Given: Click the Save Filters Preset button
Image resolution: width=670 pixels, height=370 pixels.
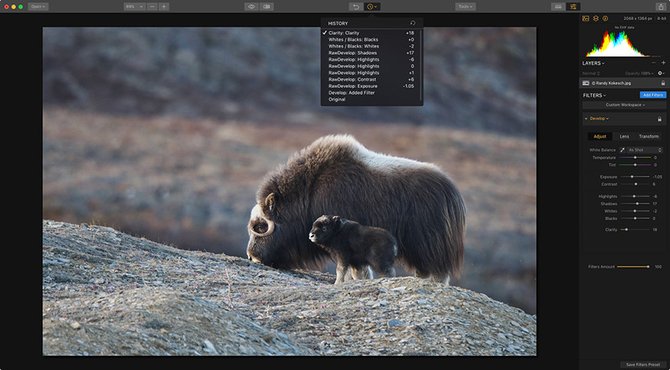Looking at the screenshot, I should pyautogui.click(x=643, y=364).
